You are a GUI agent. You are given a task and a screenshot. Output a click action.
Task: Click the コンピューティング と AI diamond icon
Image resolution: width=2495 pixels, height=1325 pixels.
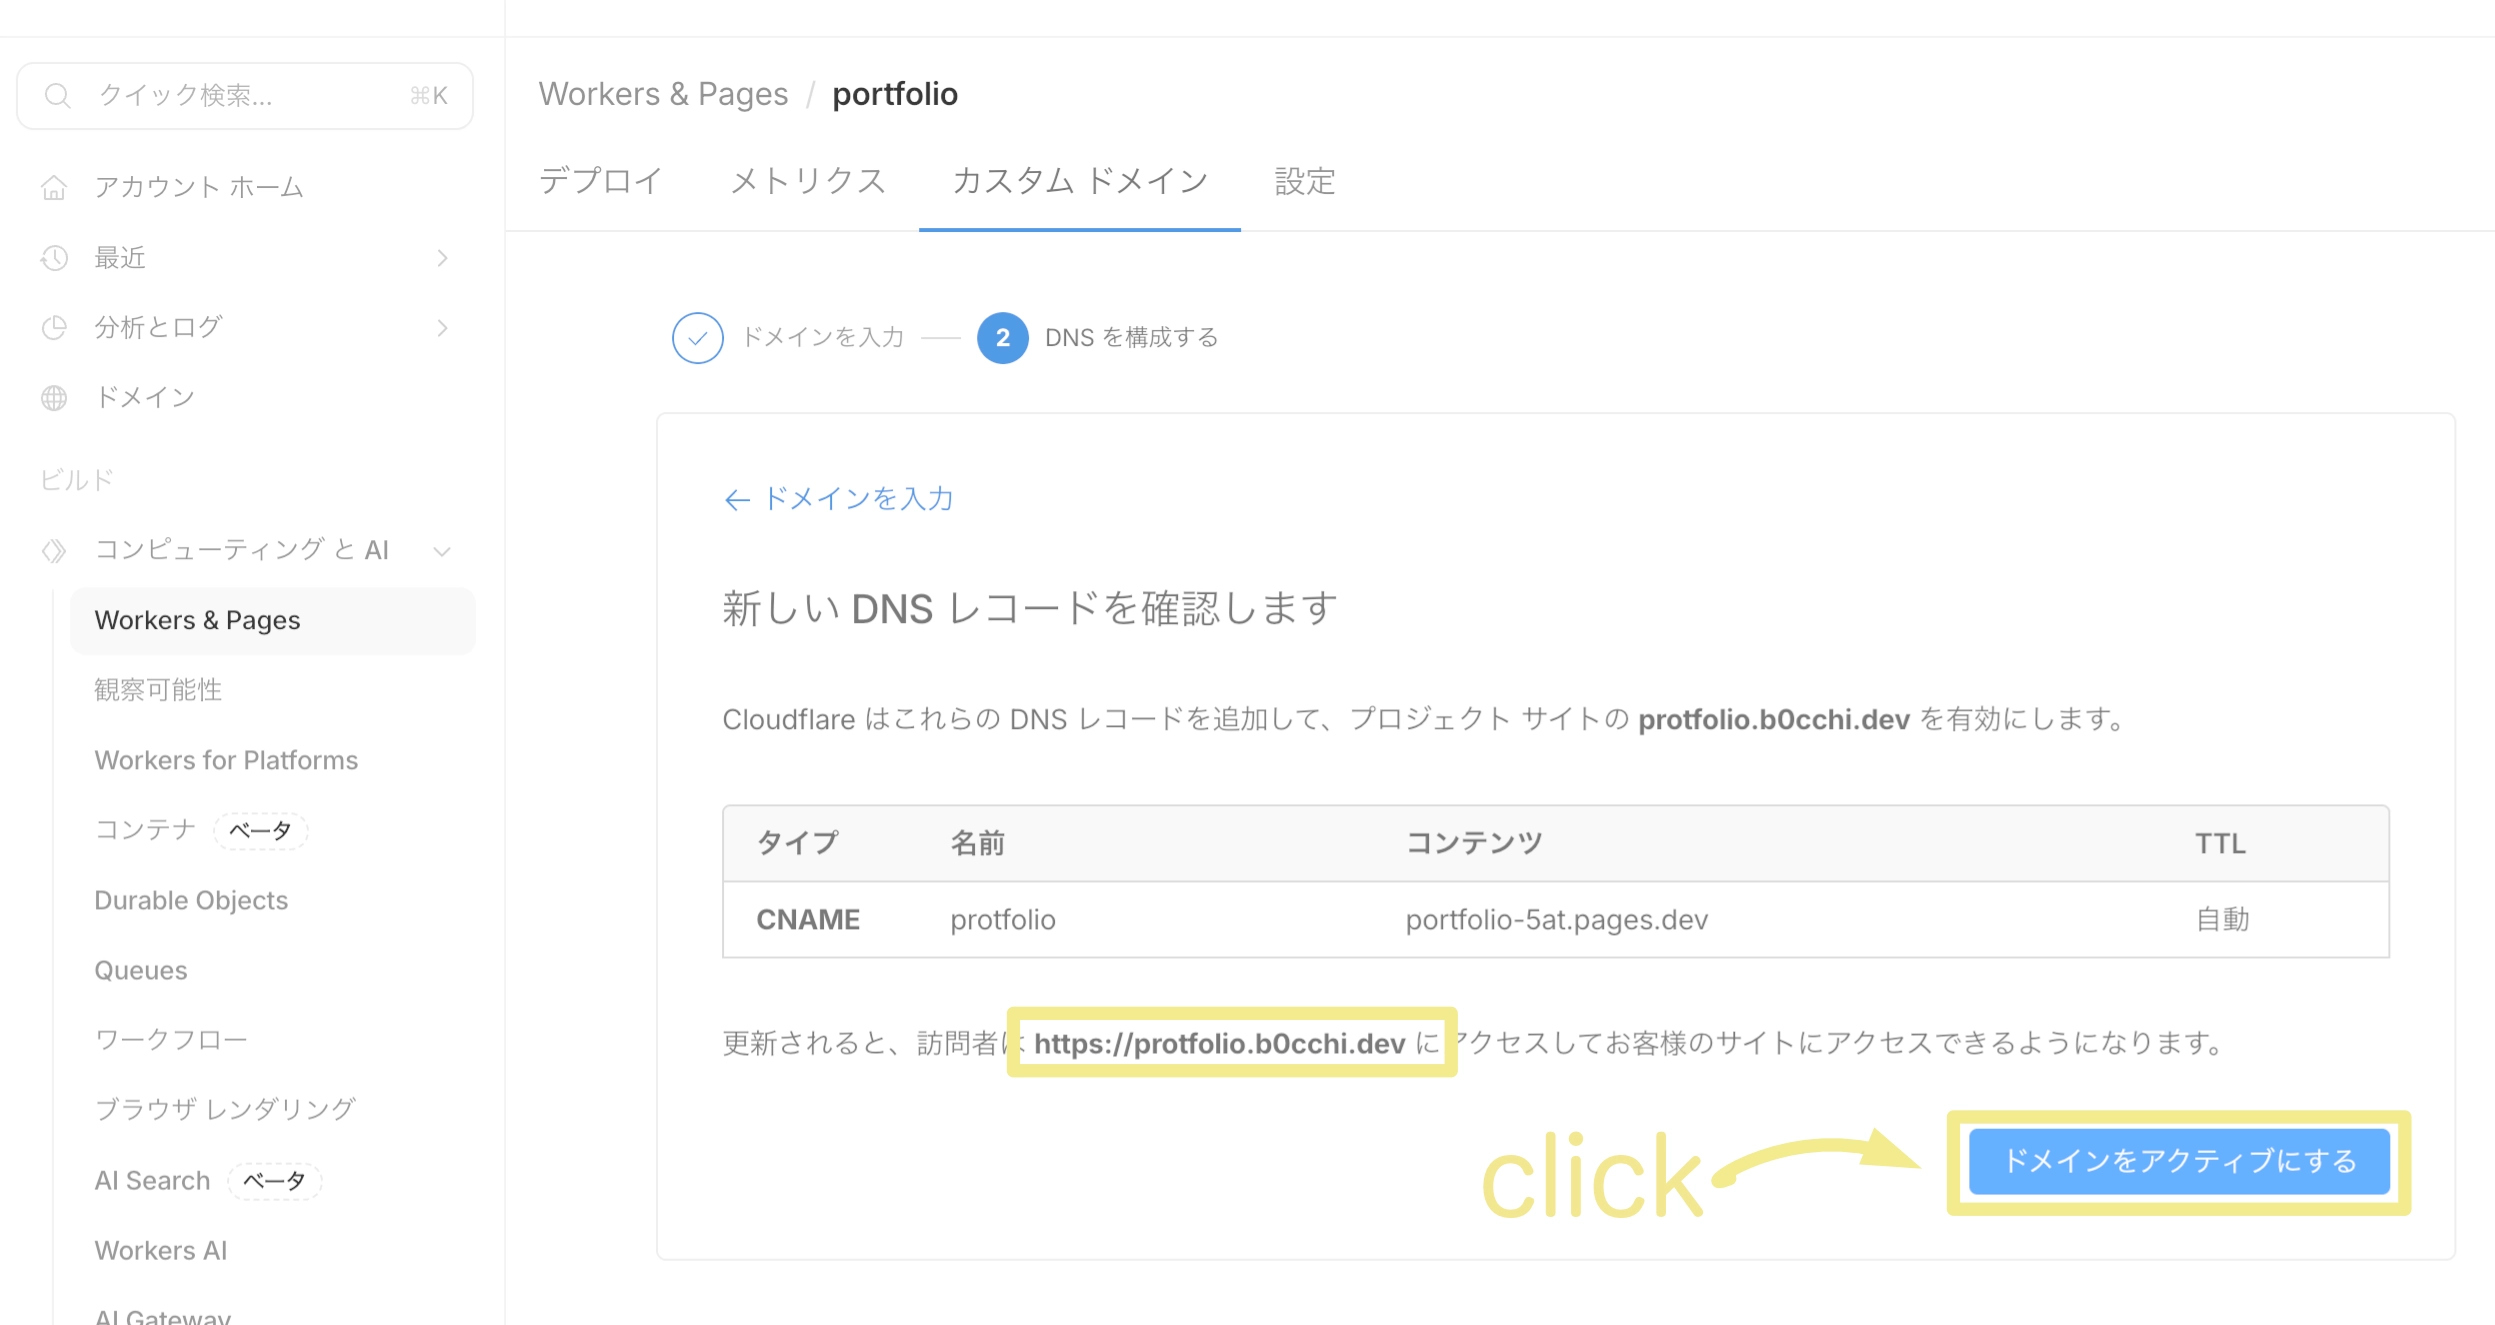click(x=54, y=550)
